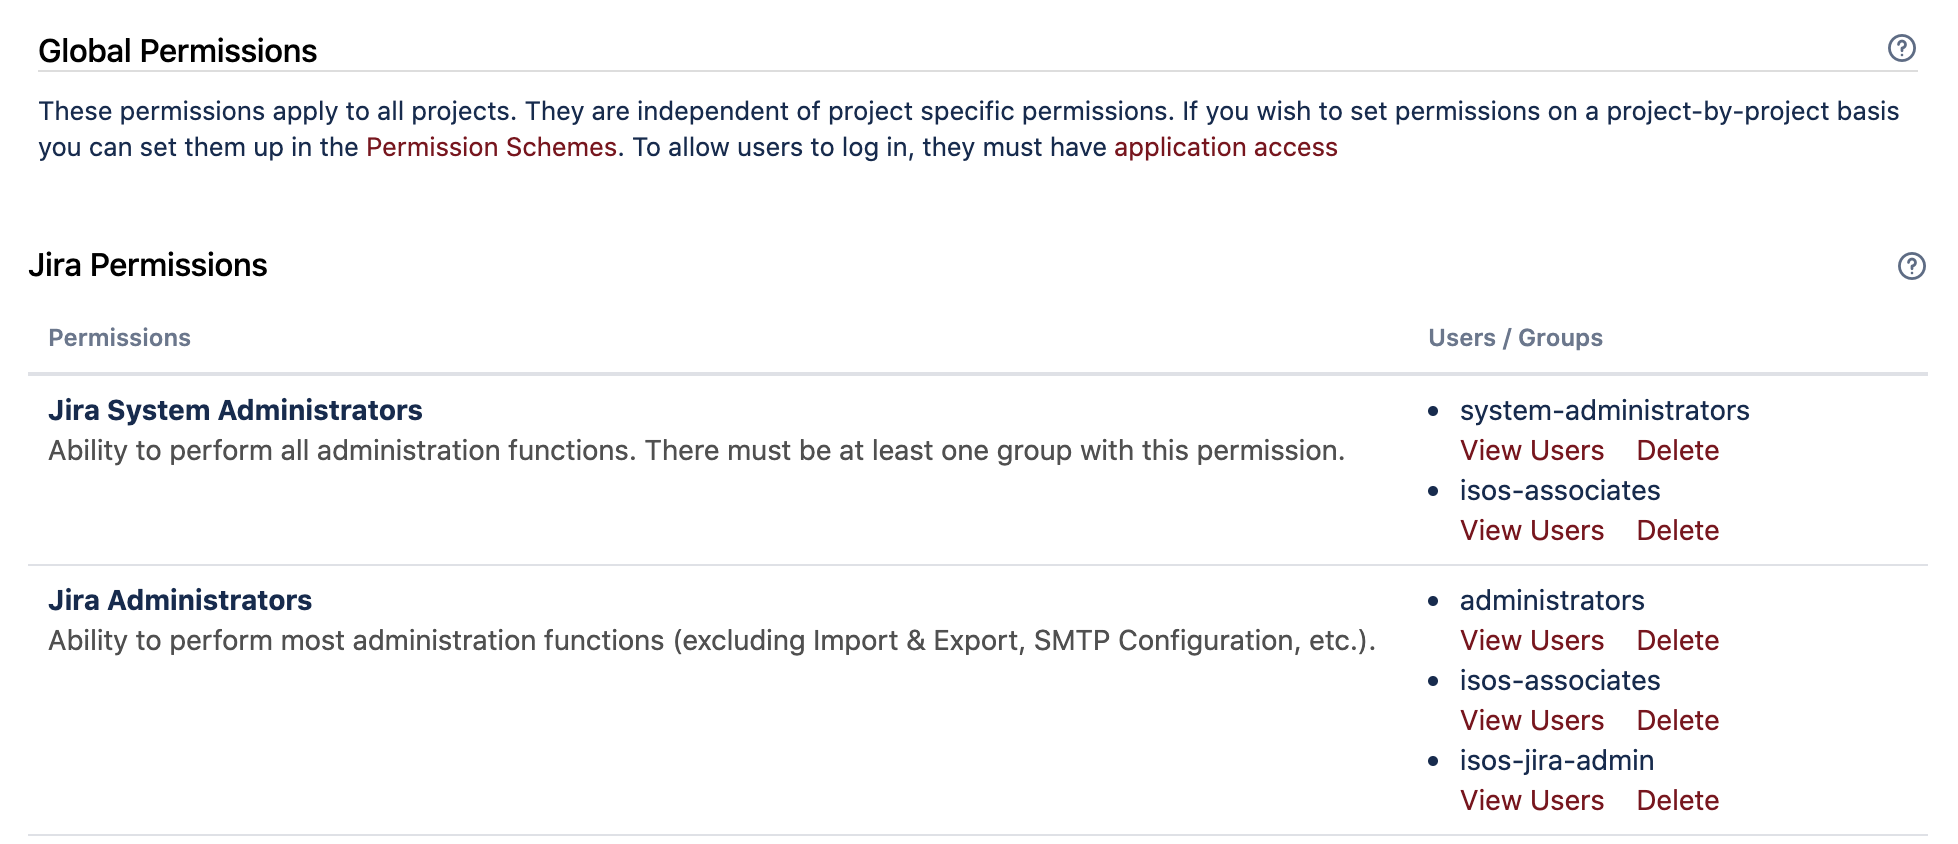Delete administrators group from Jira Administrators

pos(1677,641)
